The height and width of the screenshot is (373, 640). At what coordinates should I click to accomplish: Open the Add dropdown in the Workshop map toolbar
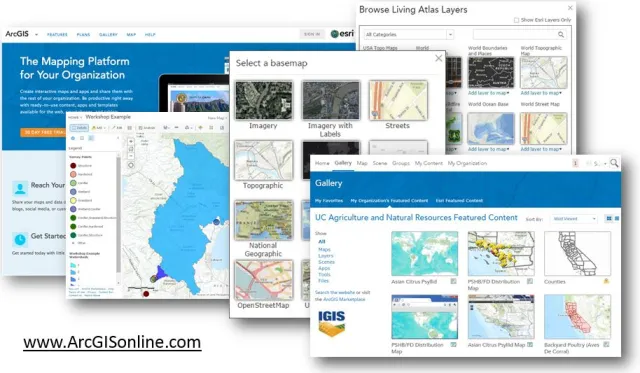pos(99,128)
